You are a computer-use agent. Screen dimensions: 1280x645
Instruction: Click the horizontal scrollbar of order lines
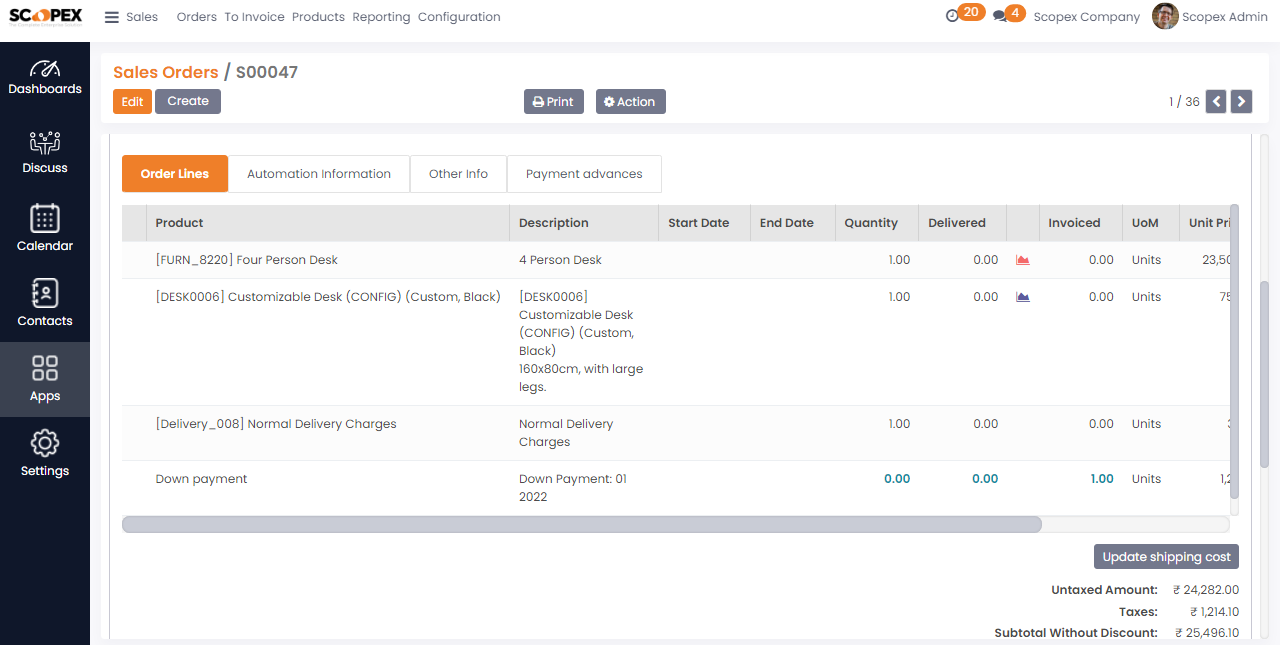pos(581,524)
